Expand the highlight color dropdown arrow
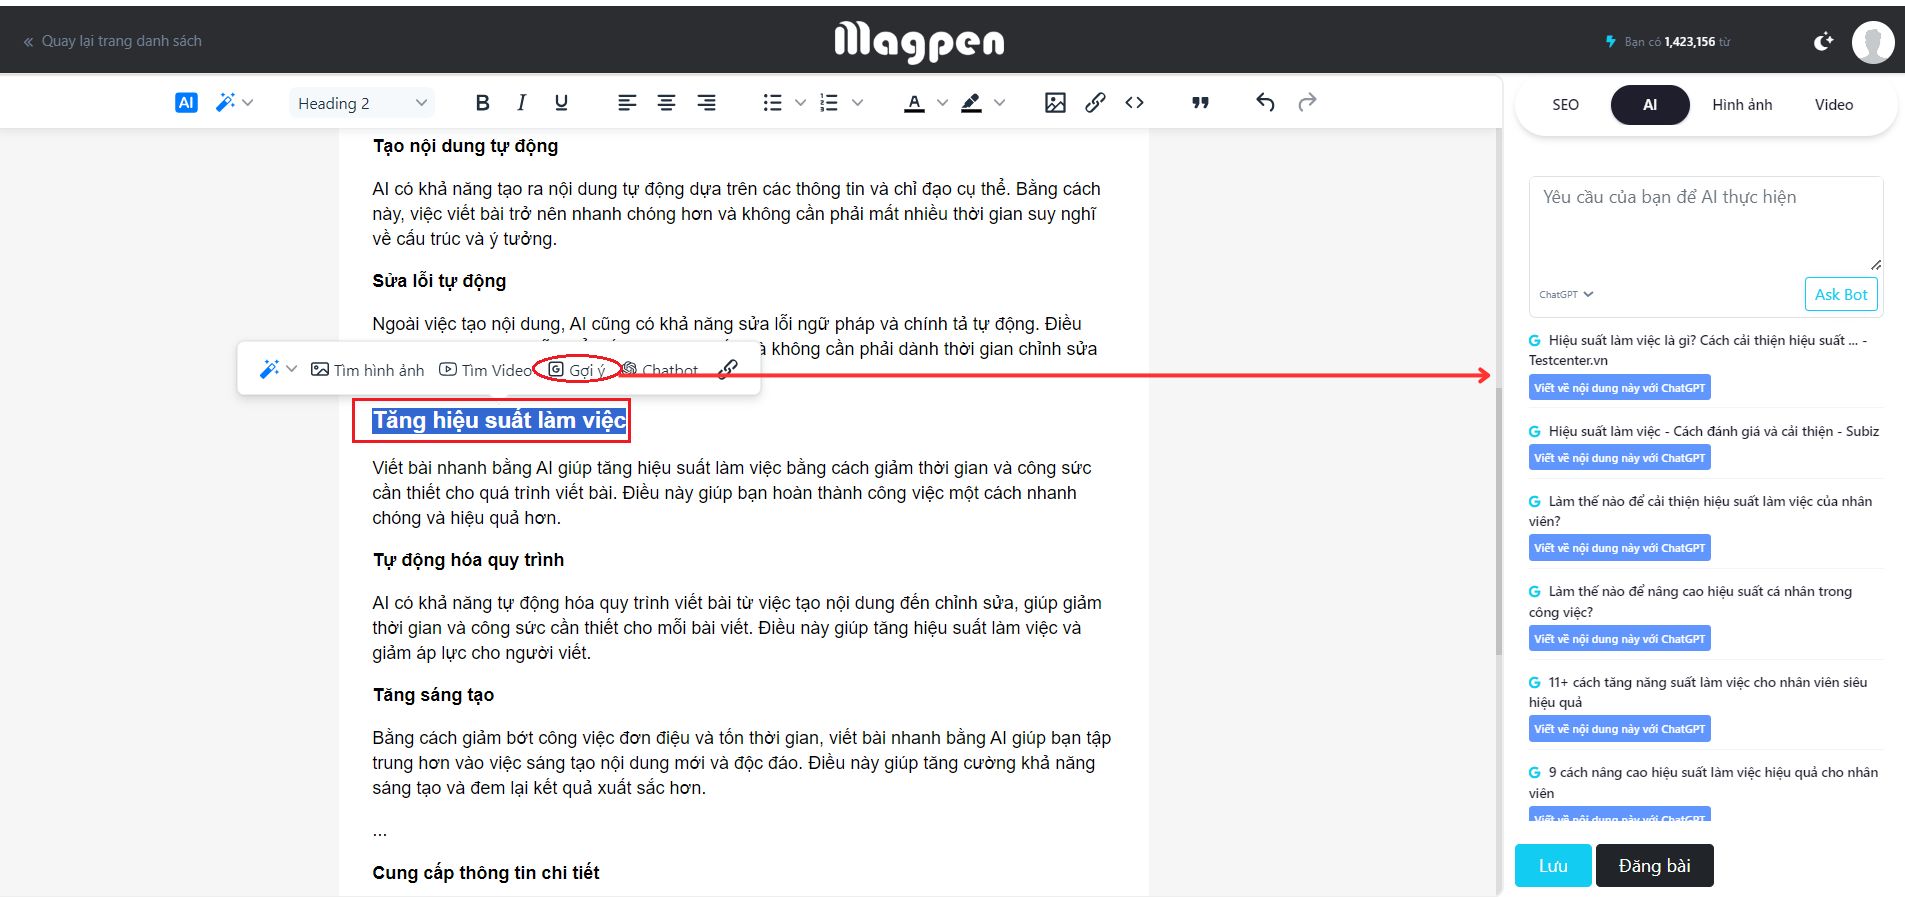 [999, 102]
